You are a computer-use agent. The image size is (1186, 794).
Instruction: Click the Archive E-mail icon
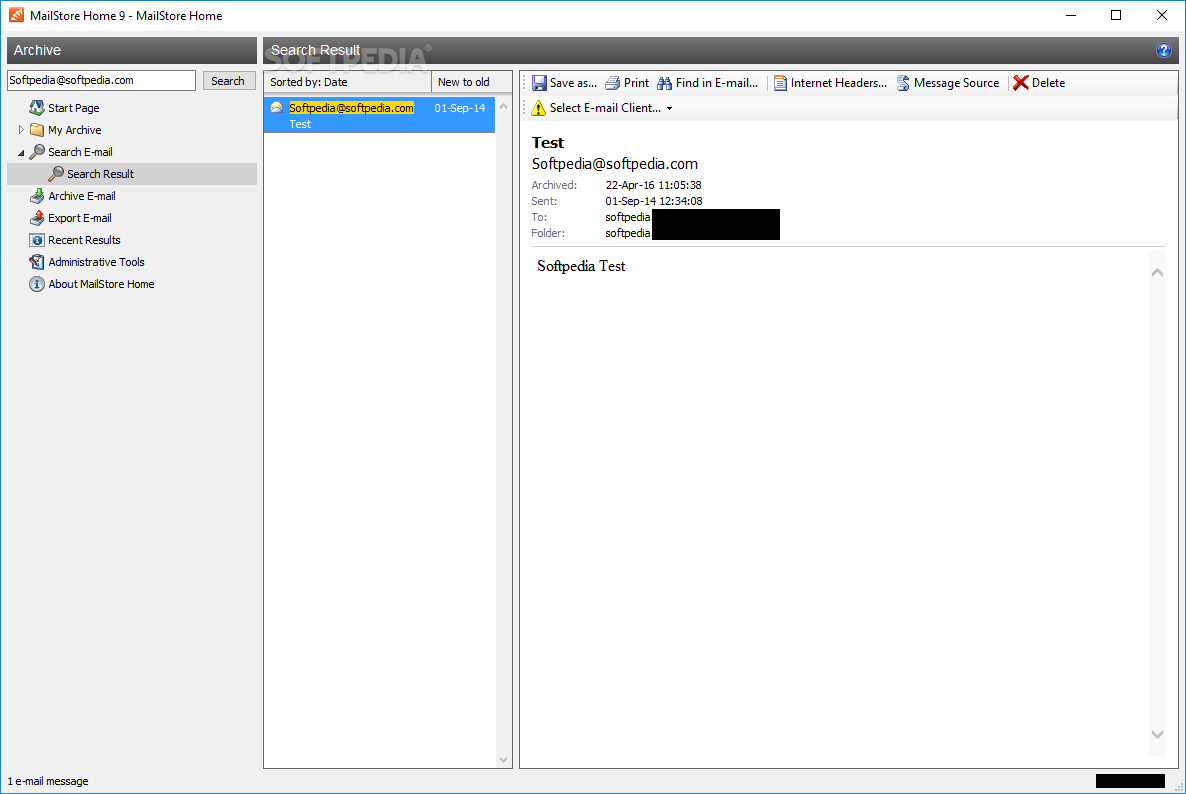[36, 195]
